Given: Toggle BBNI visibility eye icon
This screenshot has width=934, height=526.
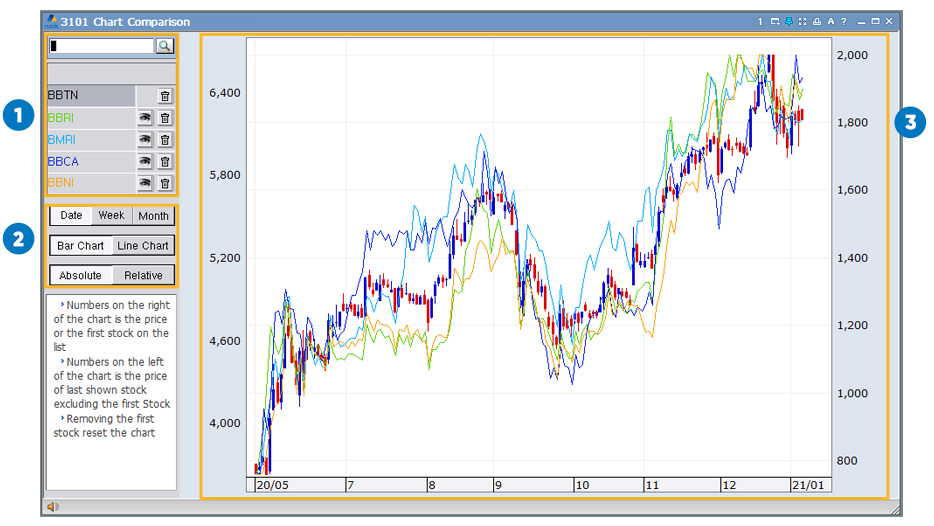Looking at the screenshot, I should (145, 183).
